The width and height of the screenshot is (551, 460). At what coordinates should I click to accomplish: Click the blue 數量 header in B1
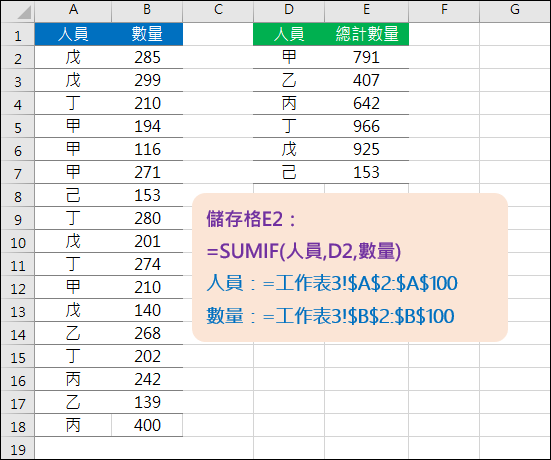click(x=147, y=34)
